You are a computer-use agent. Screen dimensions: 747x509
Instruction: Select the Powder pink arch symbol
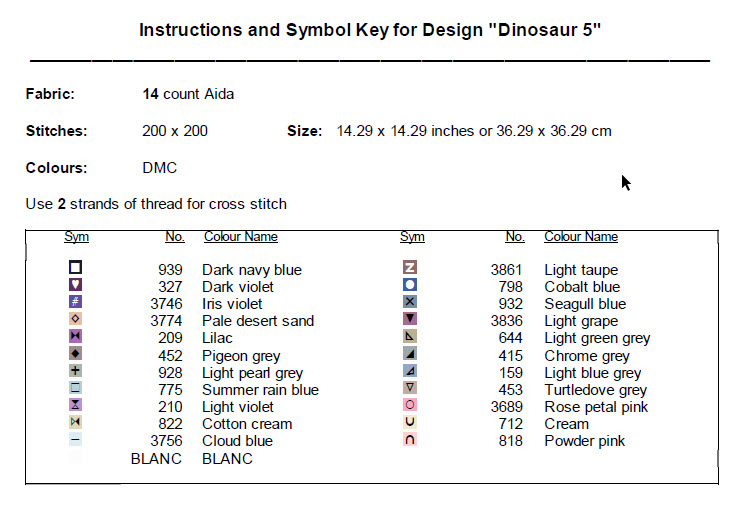tap(409, 439)
